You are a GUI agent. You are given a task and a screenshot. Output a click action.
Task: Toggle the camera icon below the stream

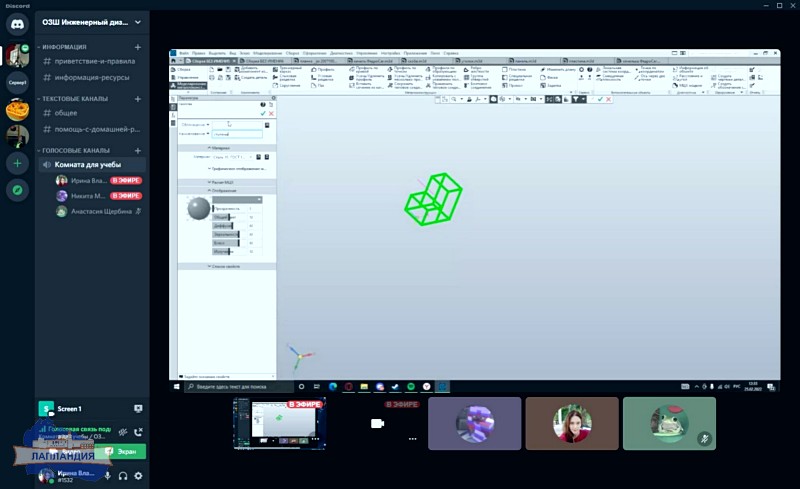(378, 424)
